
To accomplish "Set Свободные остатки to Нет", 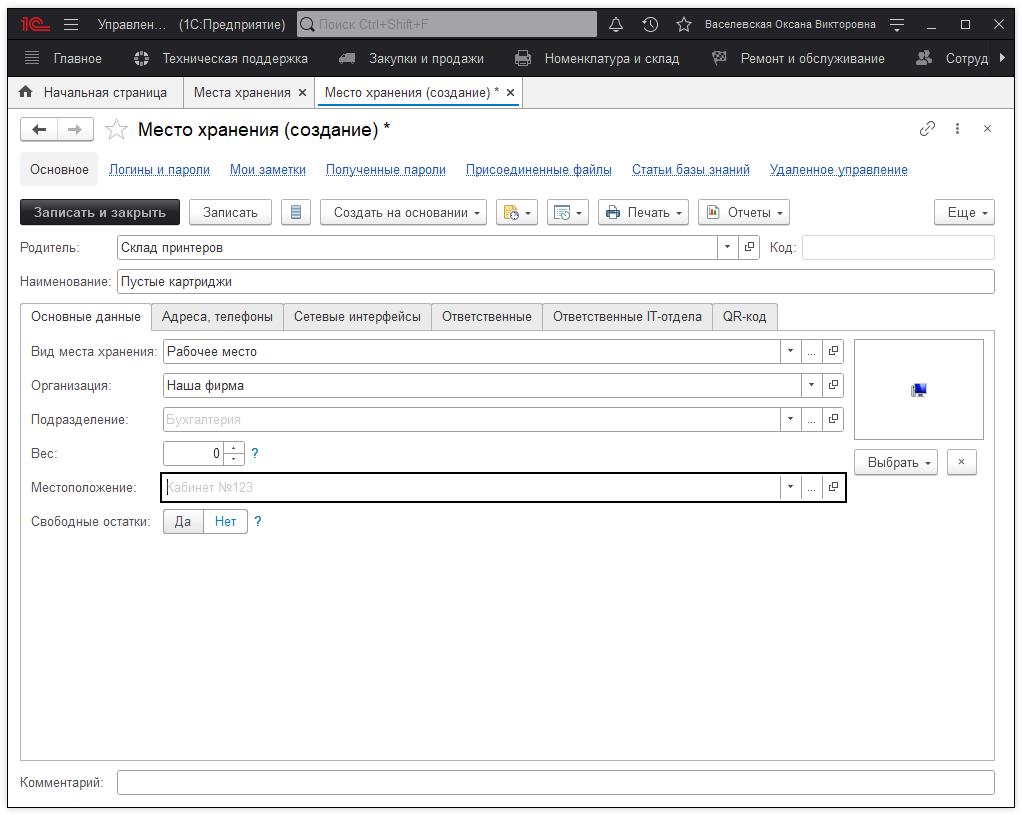I will coord(225,521).
